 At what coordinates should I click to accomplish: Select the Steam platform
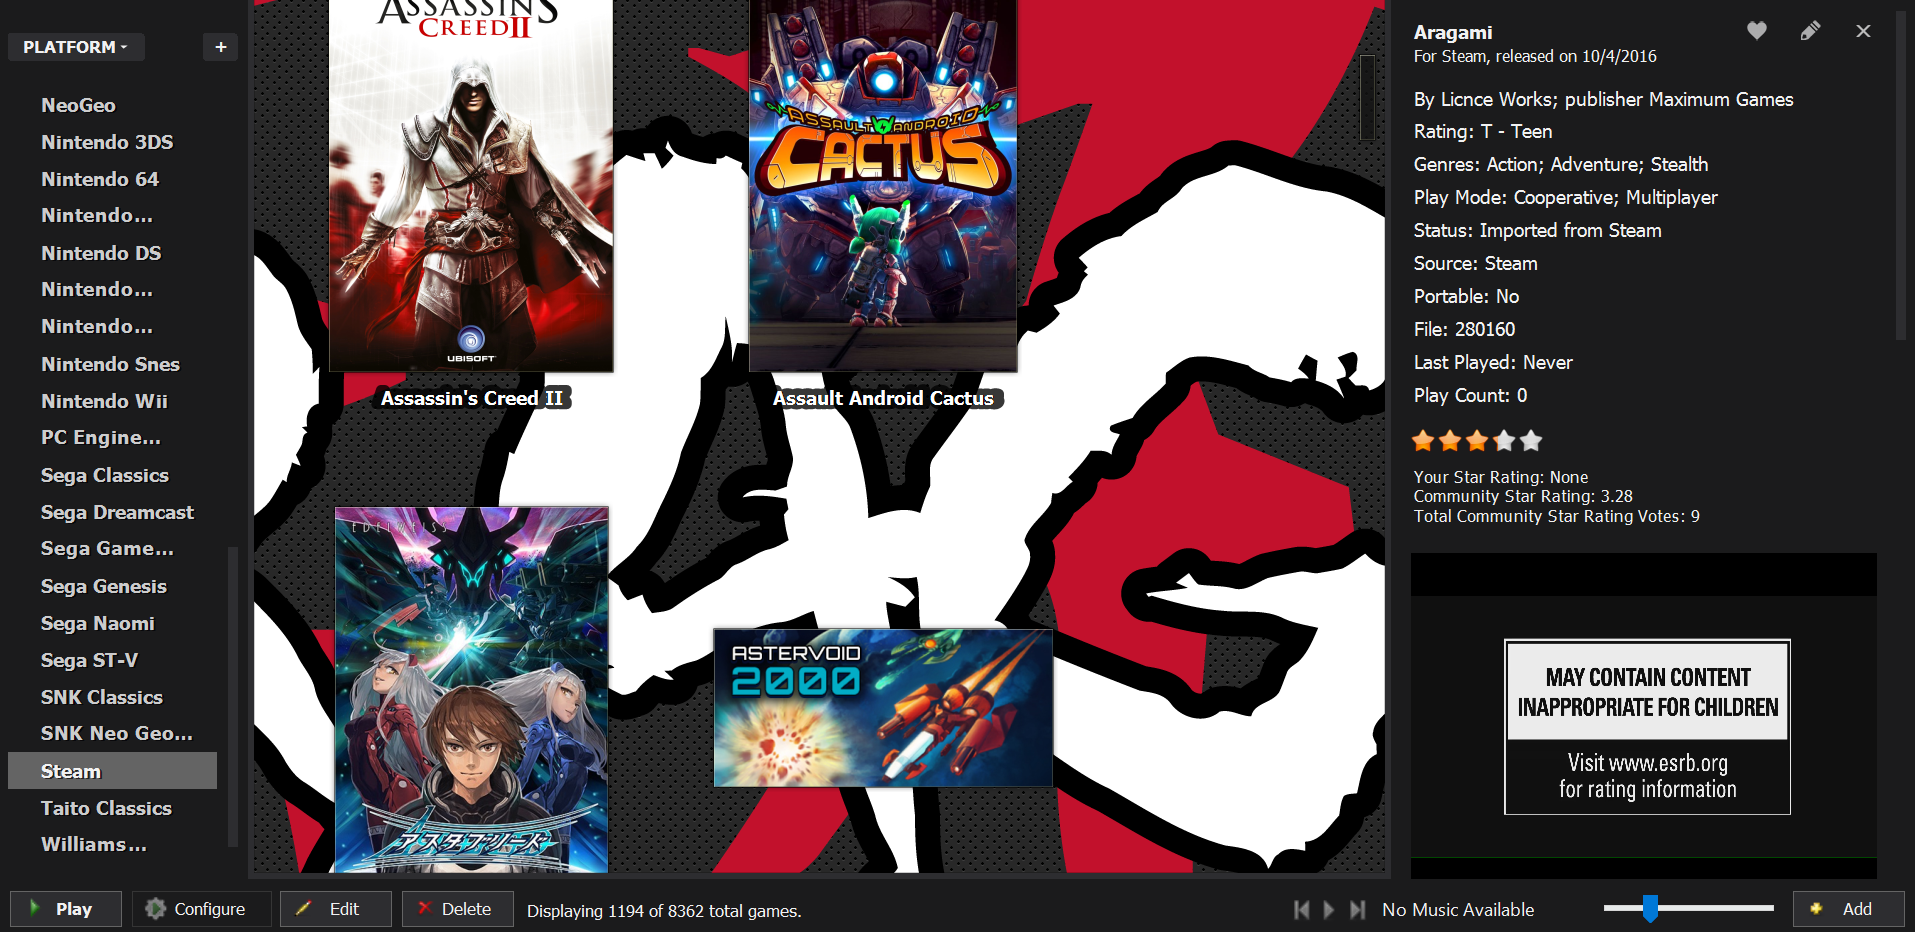coord(112,771)
